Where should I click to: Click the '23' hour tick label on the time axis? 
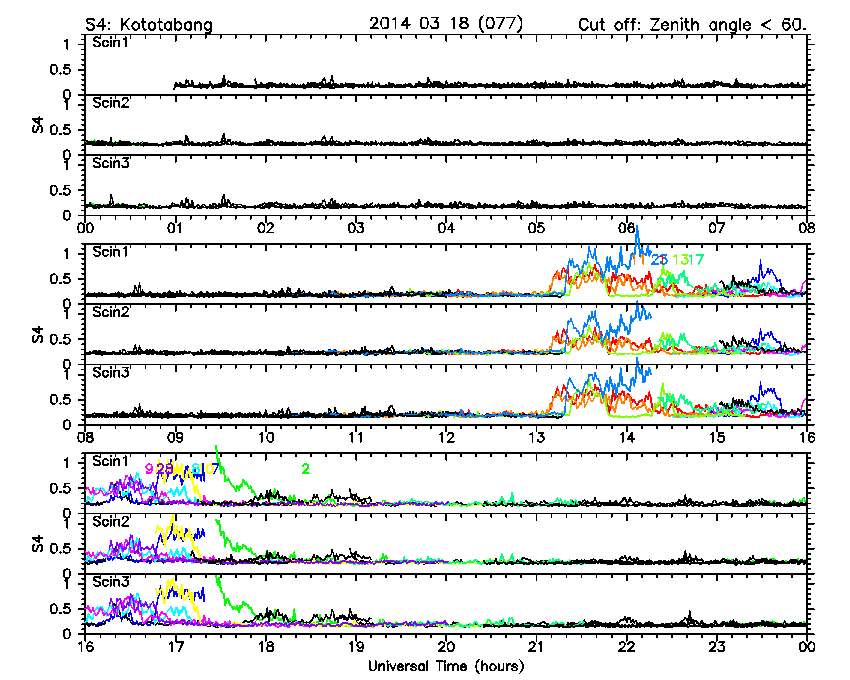(x=717, y=646)
